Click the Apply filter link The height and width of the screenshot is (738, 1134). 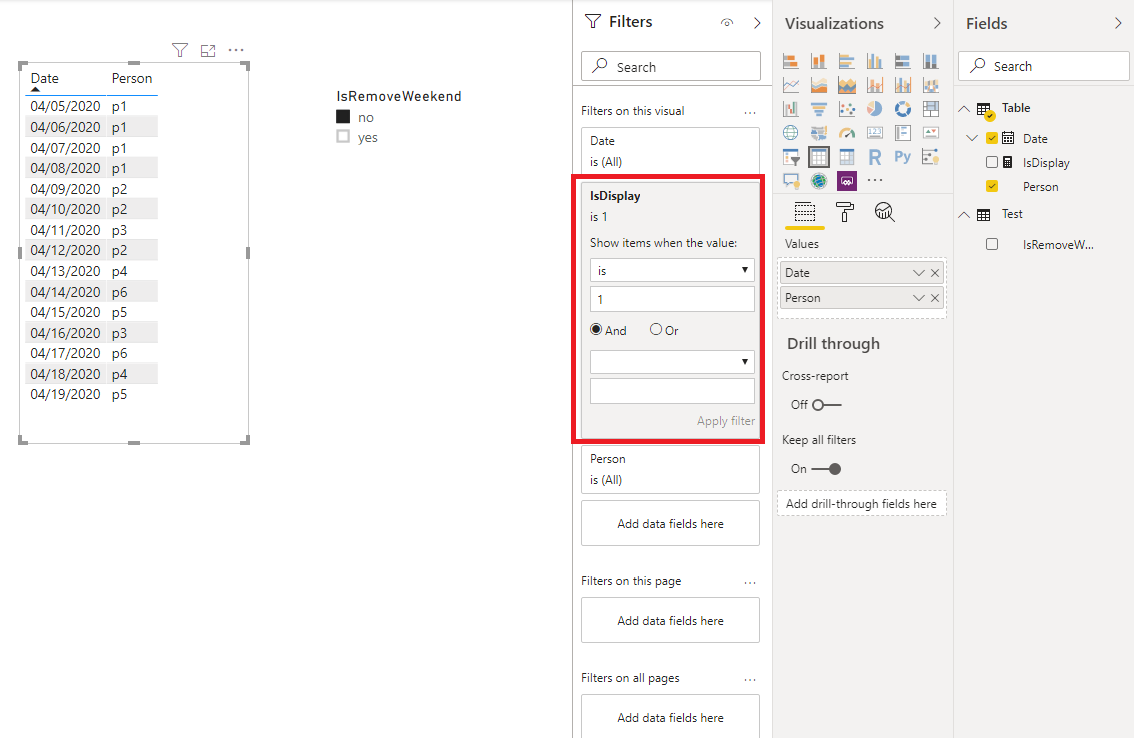click(x=725, y=421)
